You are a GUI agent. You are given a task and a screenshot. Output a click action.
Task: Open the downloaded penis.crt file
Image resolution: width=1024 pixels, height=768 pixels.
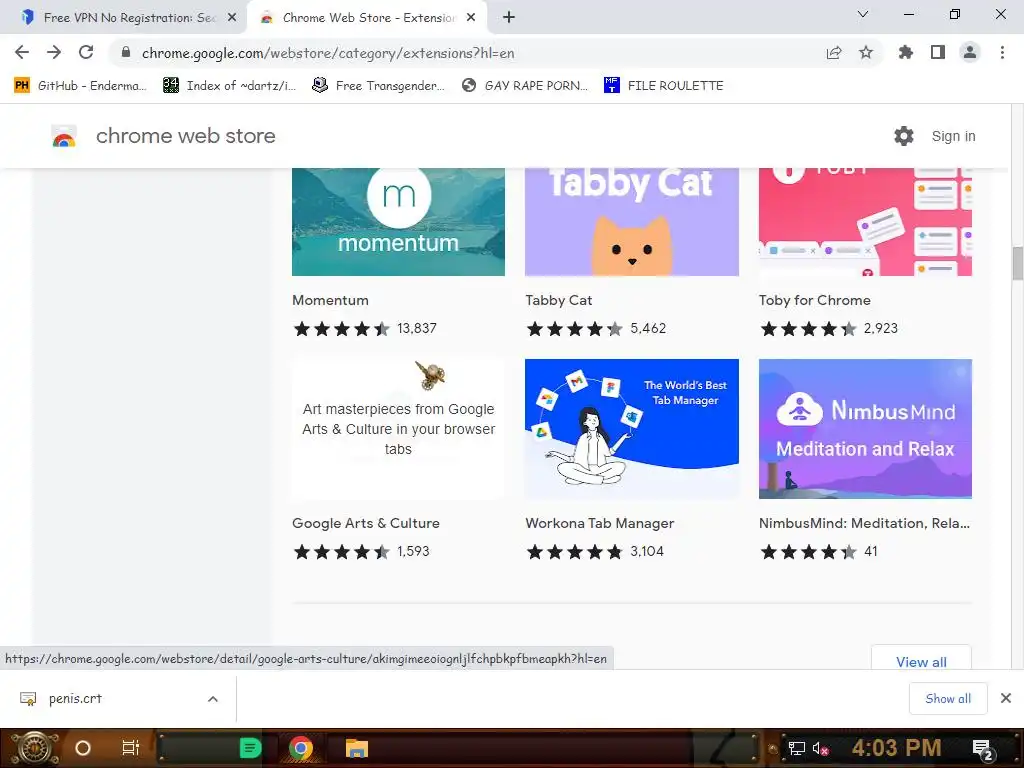(75, 699)
